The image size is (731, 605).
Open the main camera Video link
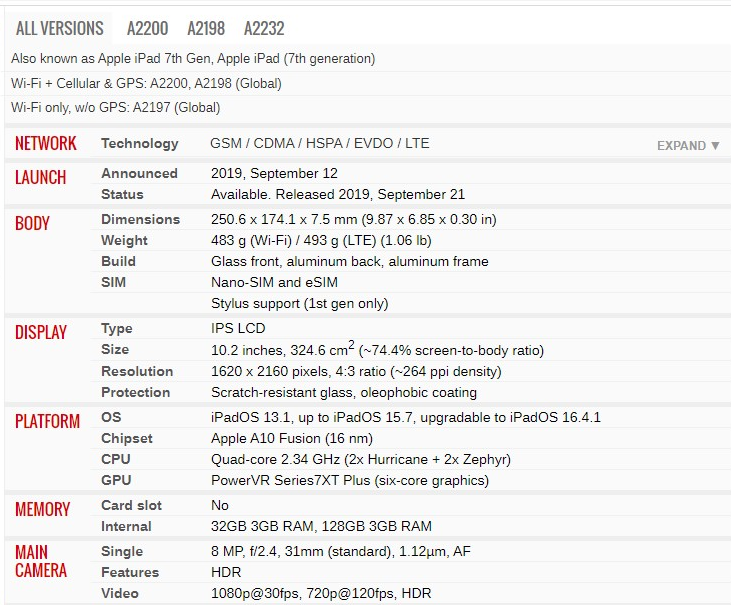coord(120,593)
